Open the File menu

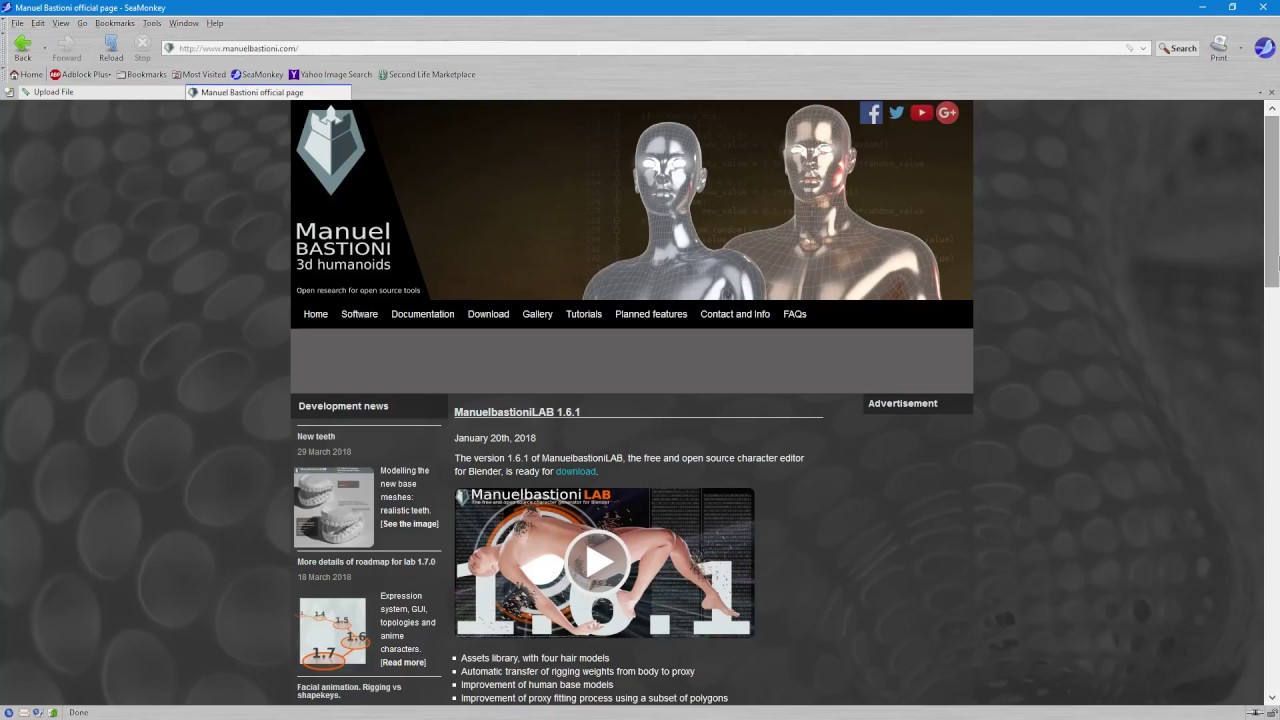pyautogui.click(x=17, y=23)
